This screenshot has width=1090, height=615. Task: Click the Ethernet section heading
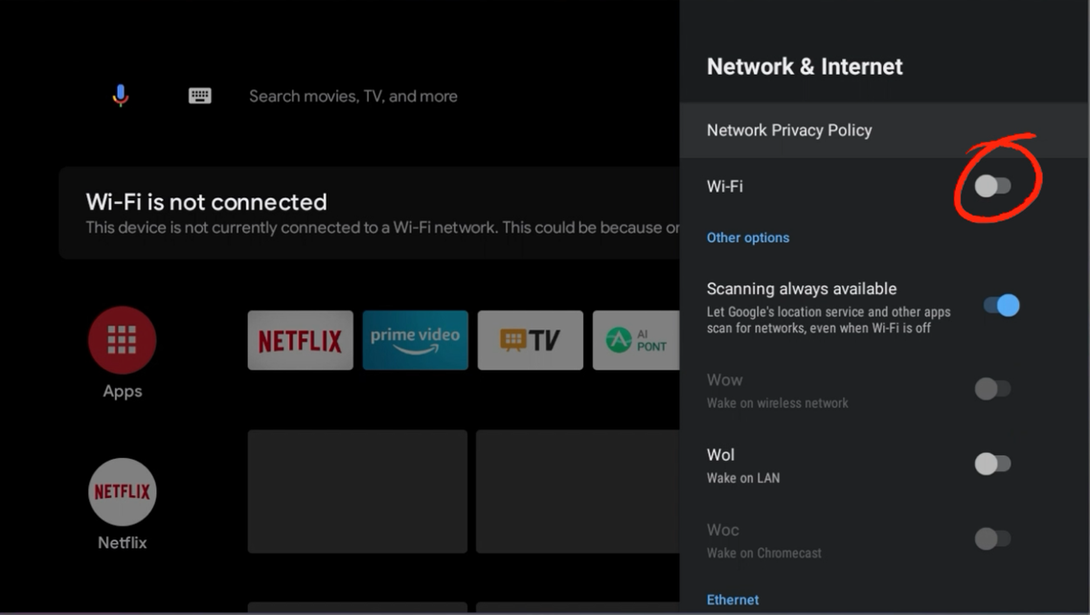coord(733,600)
